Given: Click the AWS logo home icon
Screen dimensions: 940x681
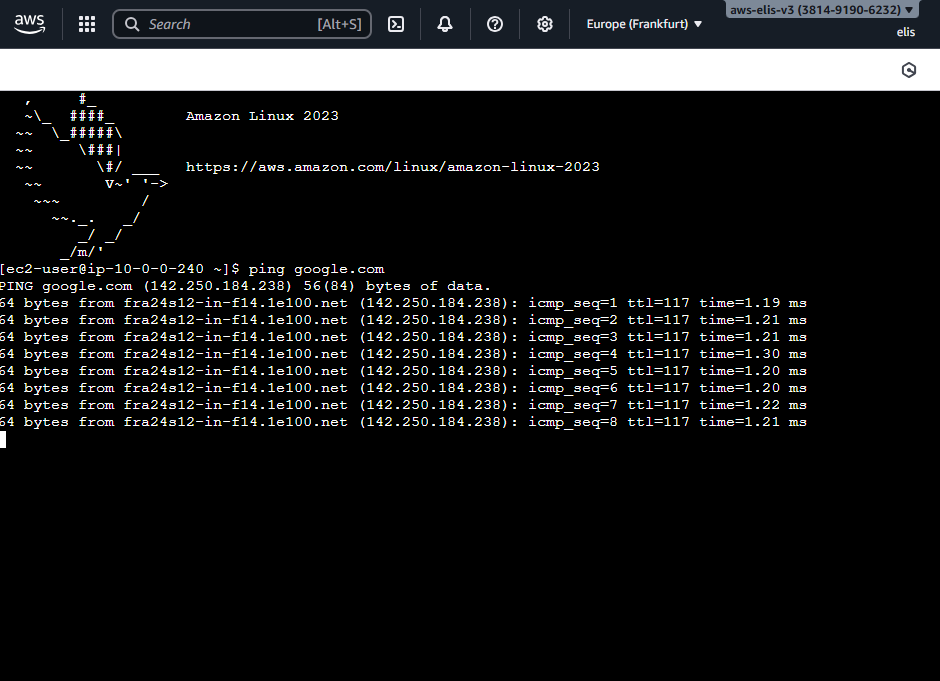Looking at the screenshot, I should [x=30, y=24].
